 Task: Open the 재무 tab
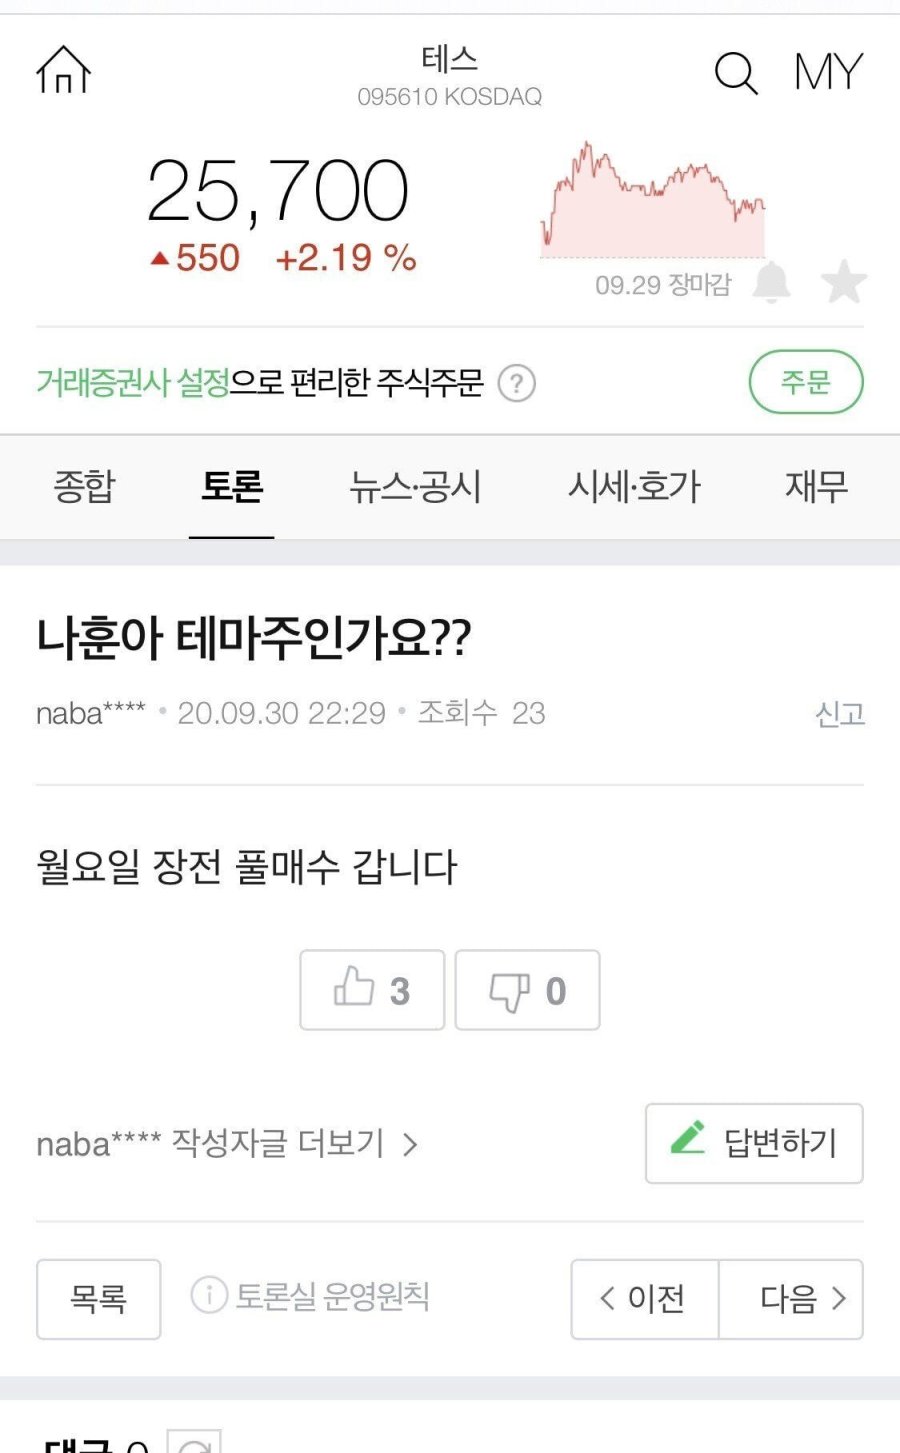(x=816, y=487)
